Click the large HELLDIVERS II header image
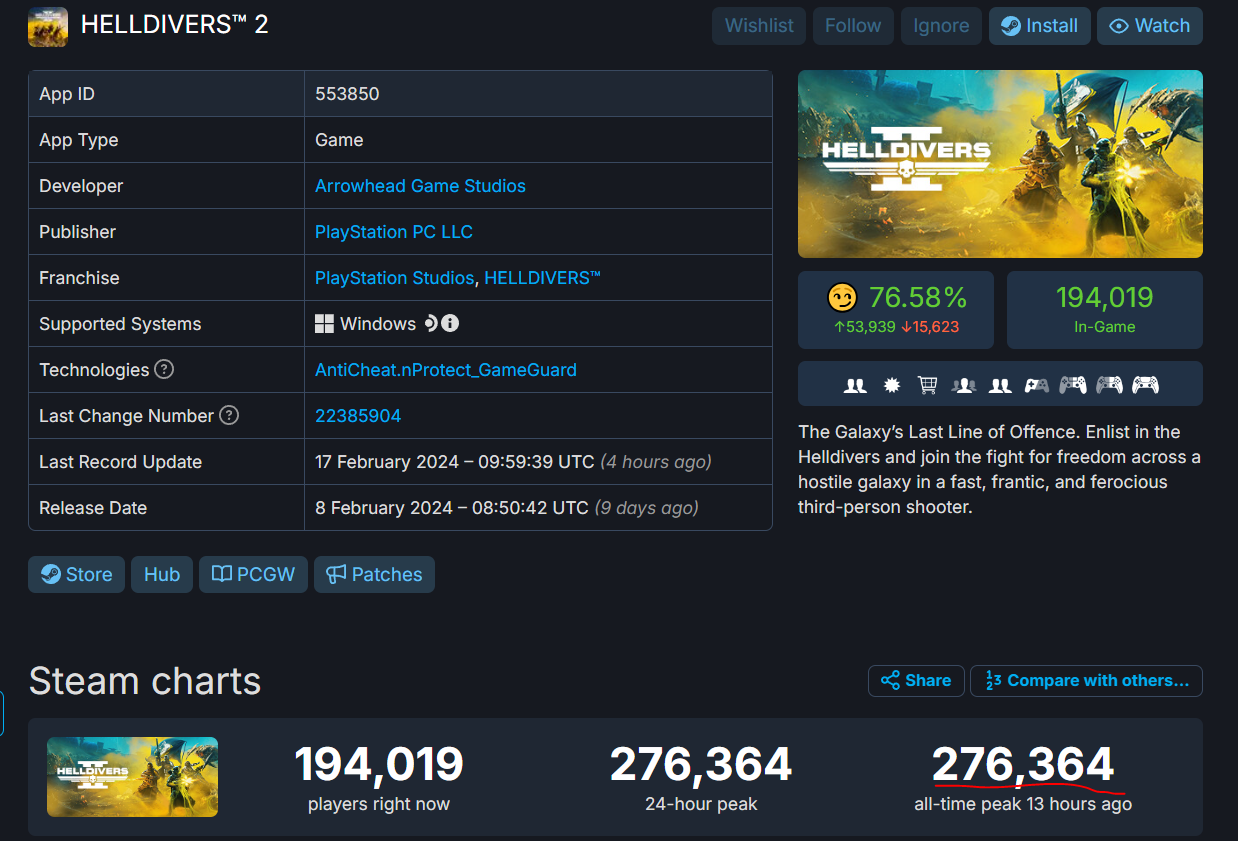The height and width of the screenshot is (841, 1238). coord(1000,164)
